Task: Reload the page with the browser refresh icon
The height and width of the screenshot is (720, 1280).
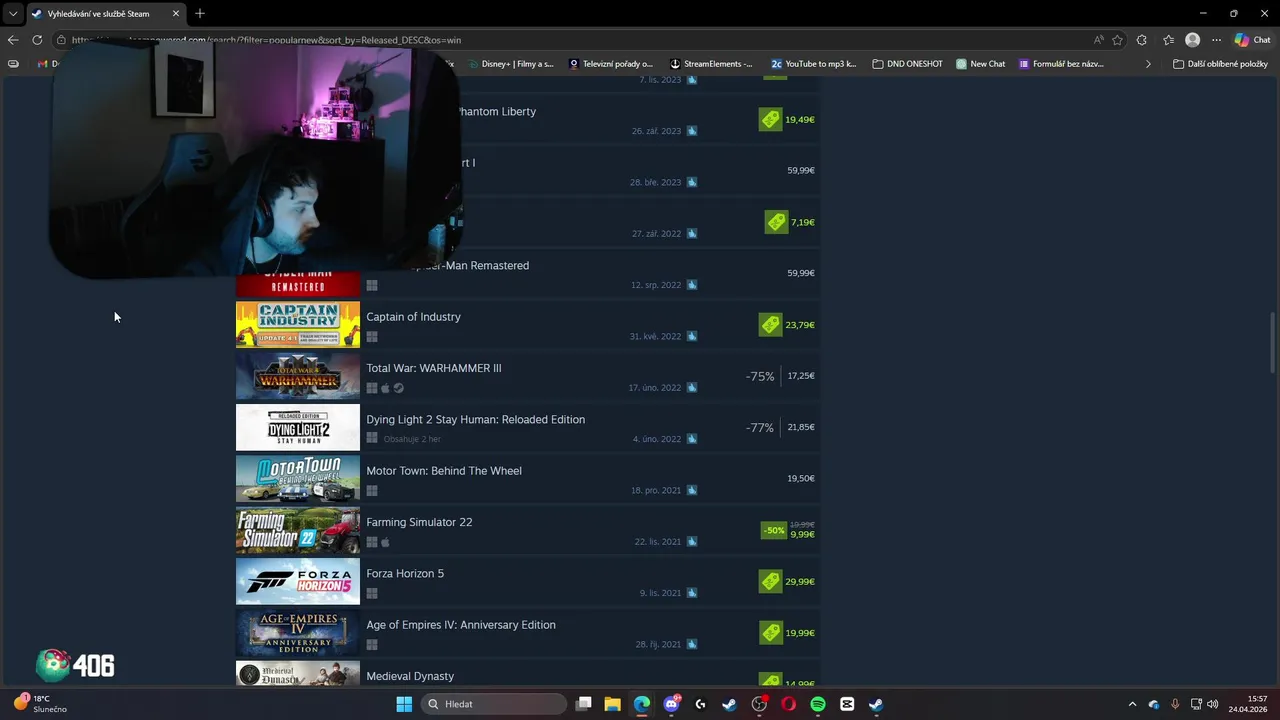Action: pos(37,40)
